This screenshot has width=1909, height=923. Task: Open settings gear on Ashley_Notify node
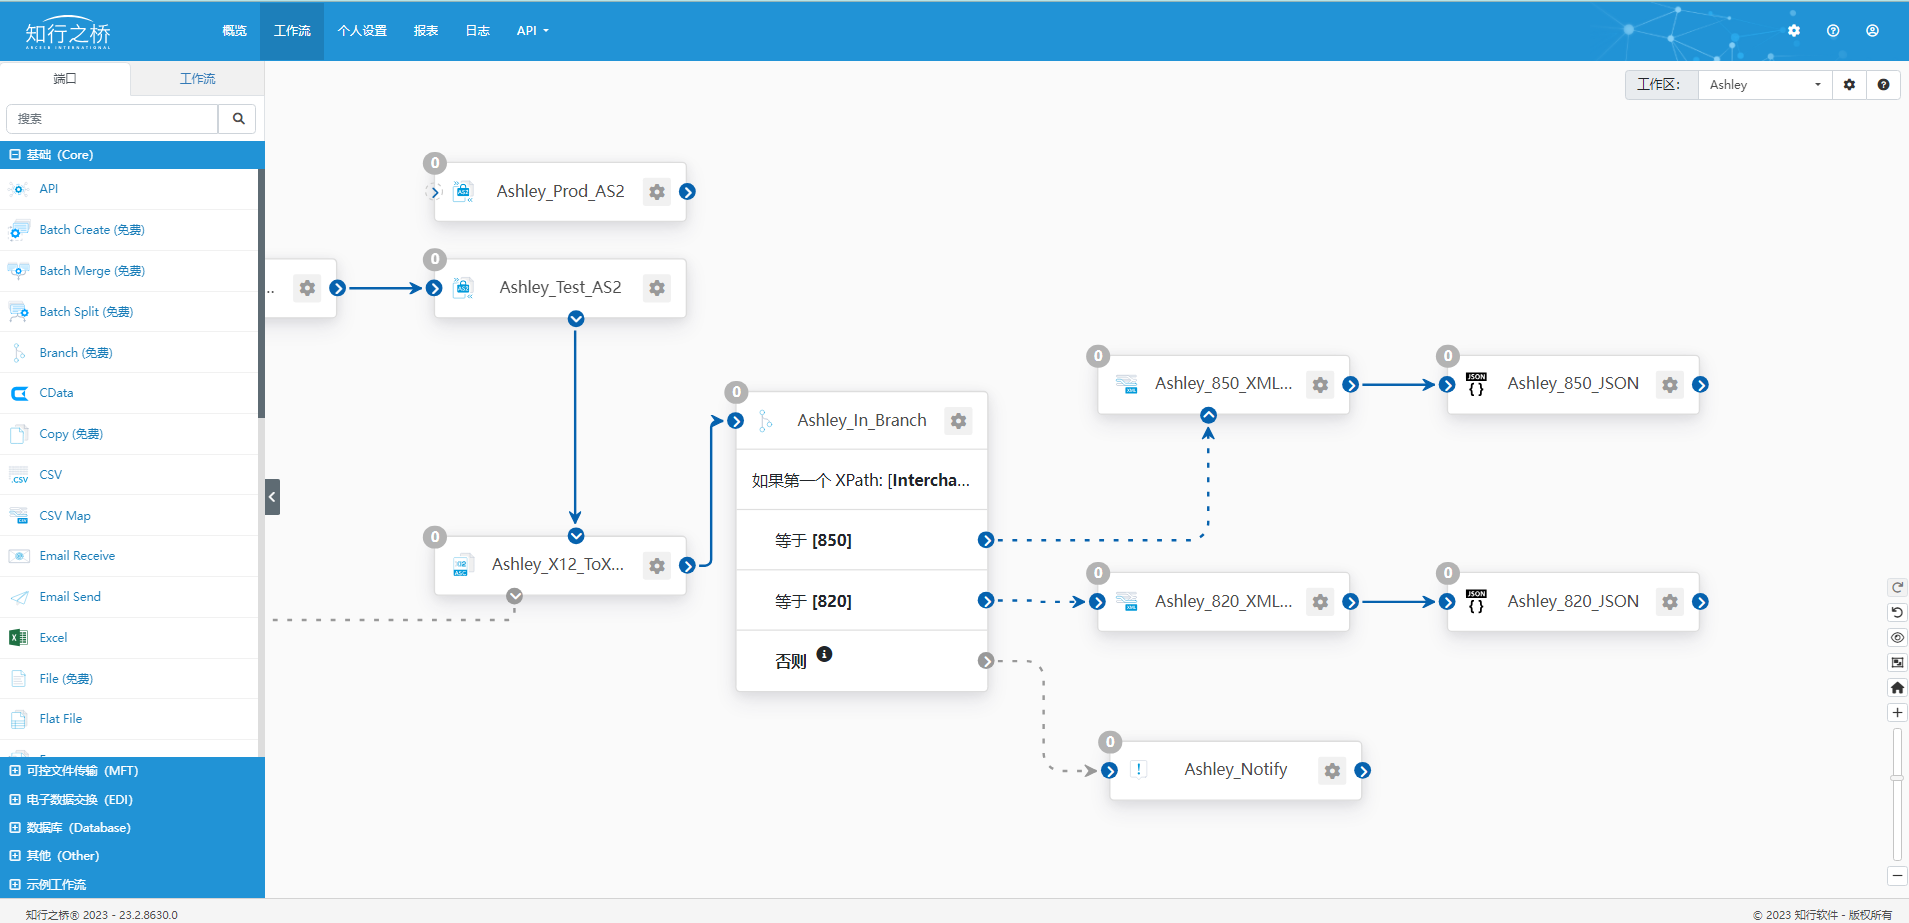coord(1332,770)
